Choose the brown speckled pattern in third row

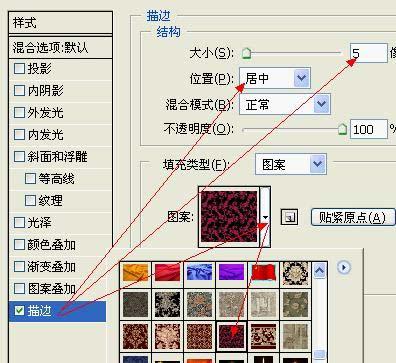coord(199,336)
